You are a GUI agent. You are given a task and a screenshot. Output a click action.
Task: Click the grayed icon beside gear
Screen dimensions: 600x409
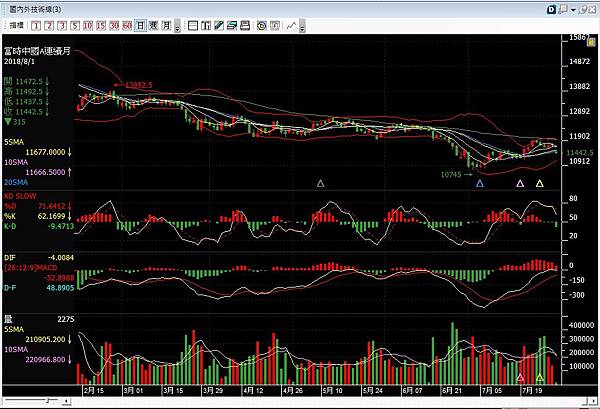275,26
